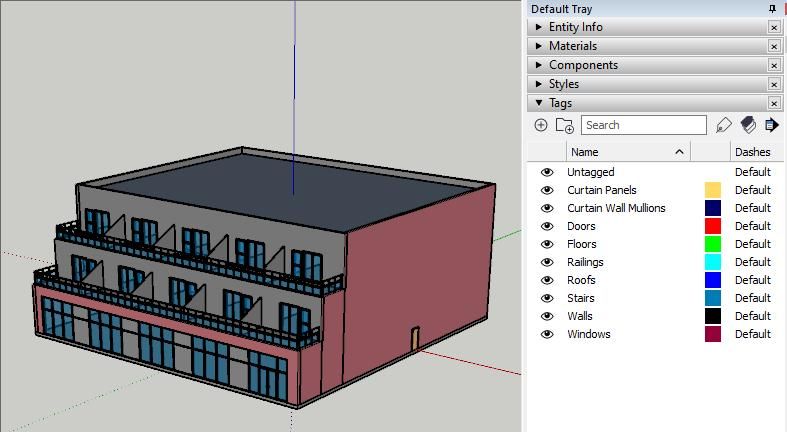The width and height of the screenshot is (787, 432).
Task: Change Windows dashes Default value
Action: click(753, 334)
